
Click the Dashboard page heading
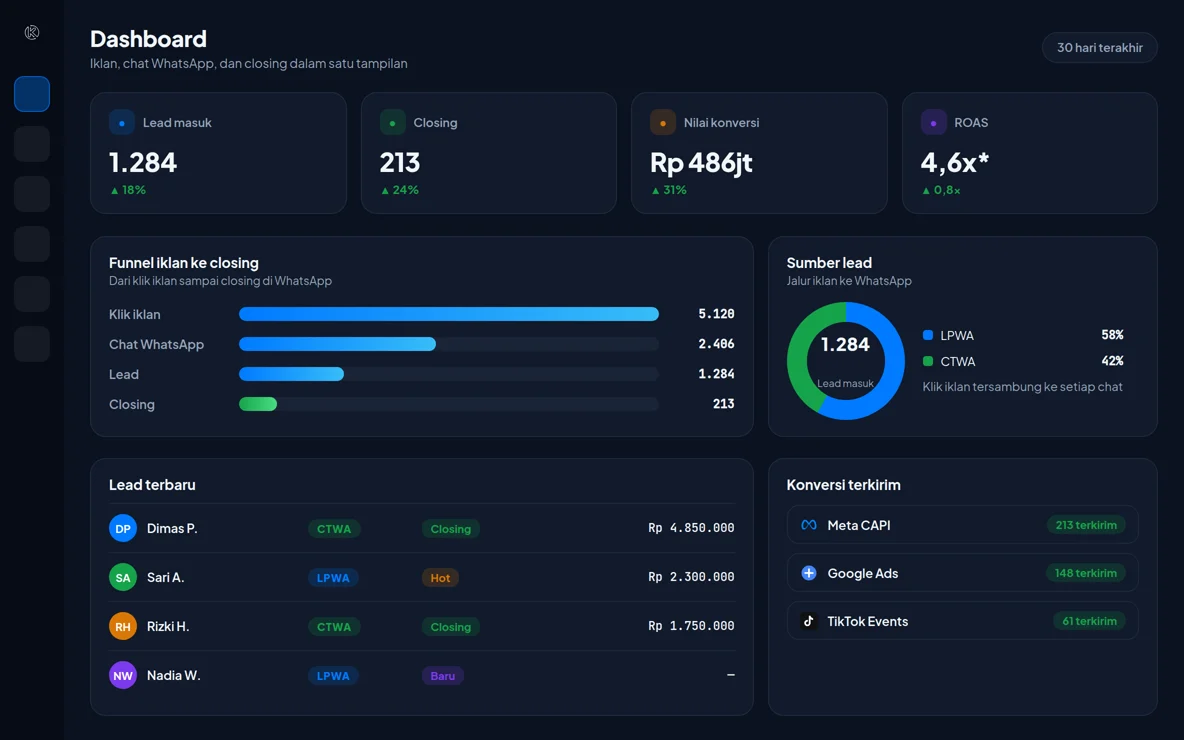(148, 39)
